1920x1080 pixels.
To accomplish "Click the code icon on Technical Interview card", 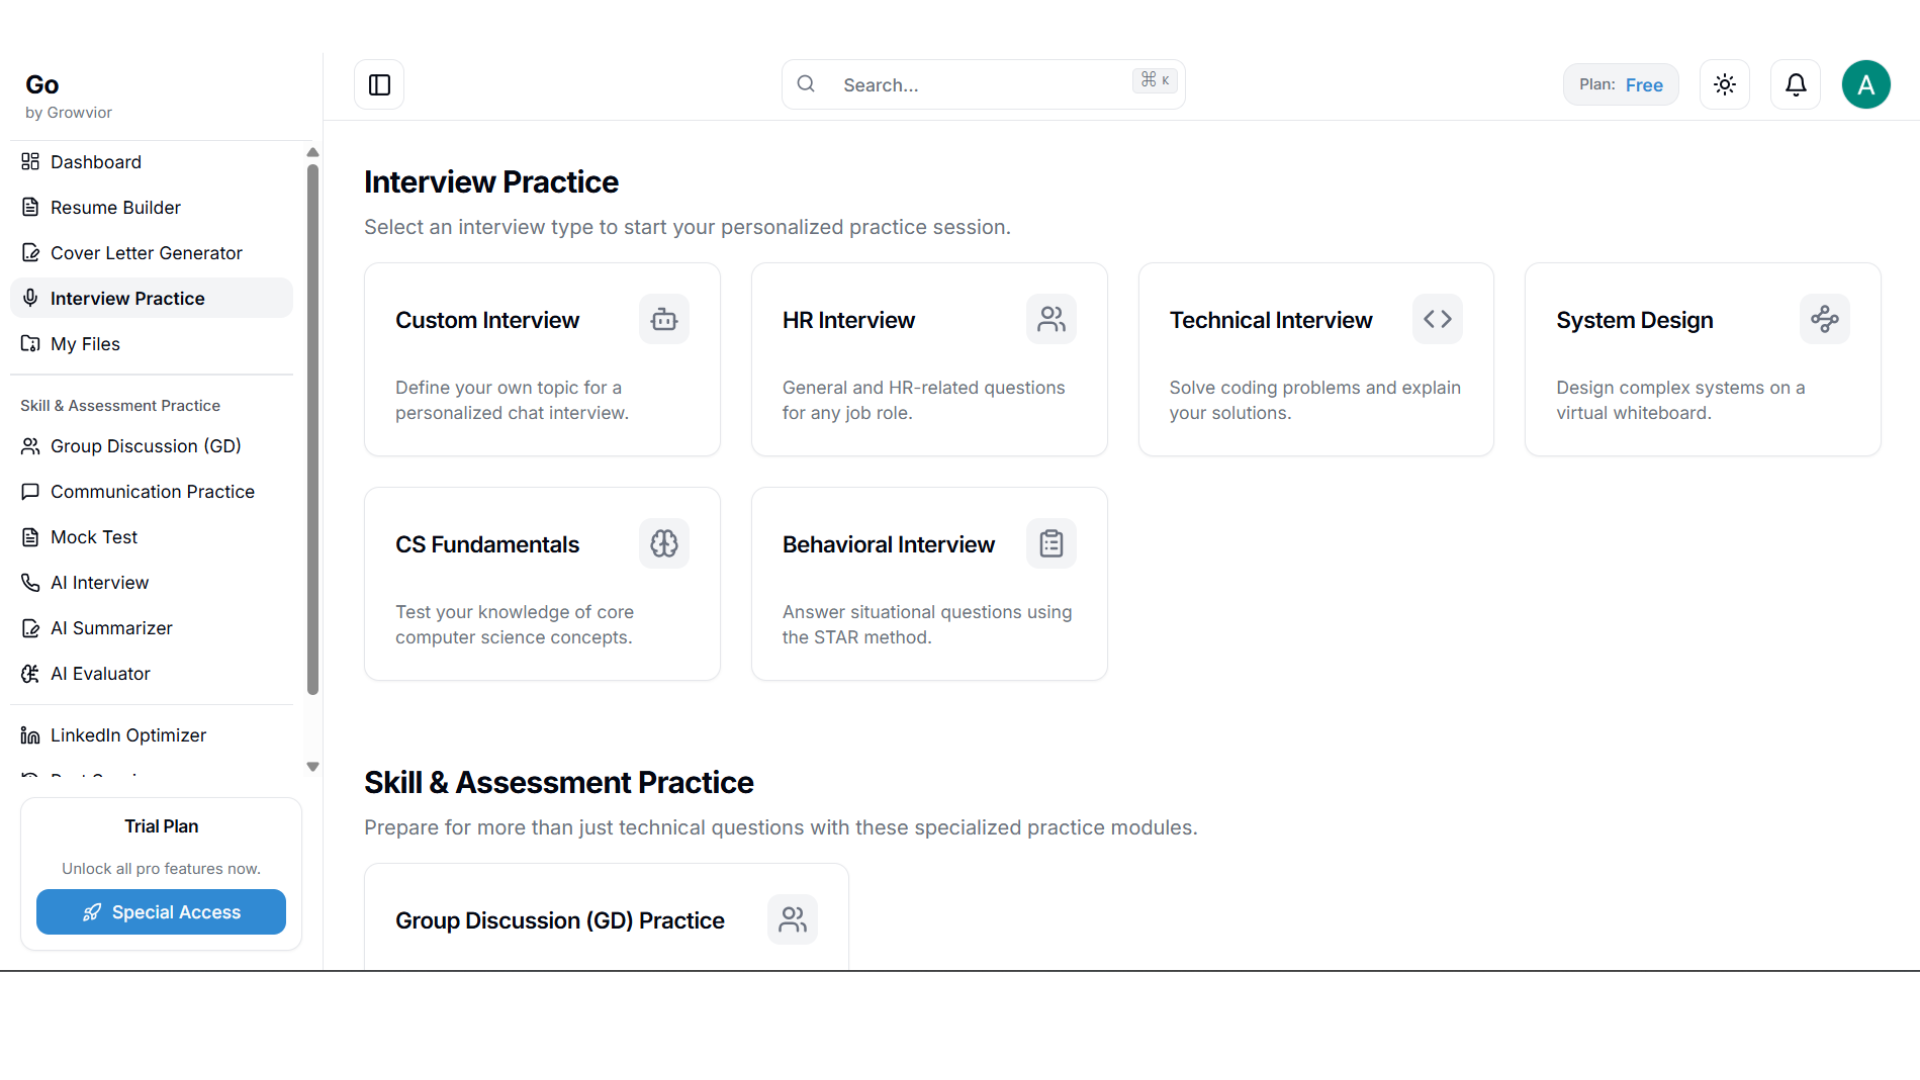I will point(1437,319).
